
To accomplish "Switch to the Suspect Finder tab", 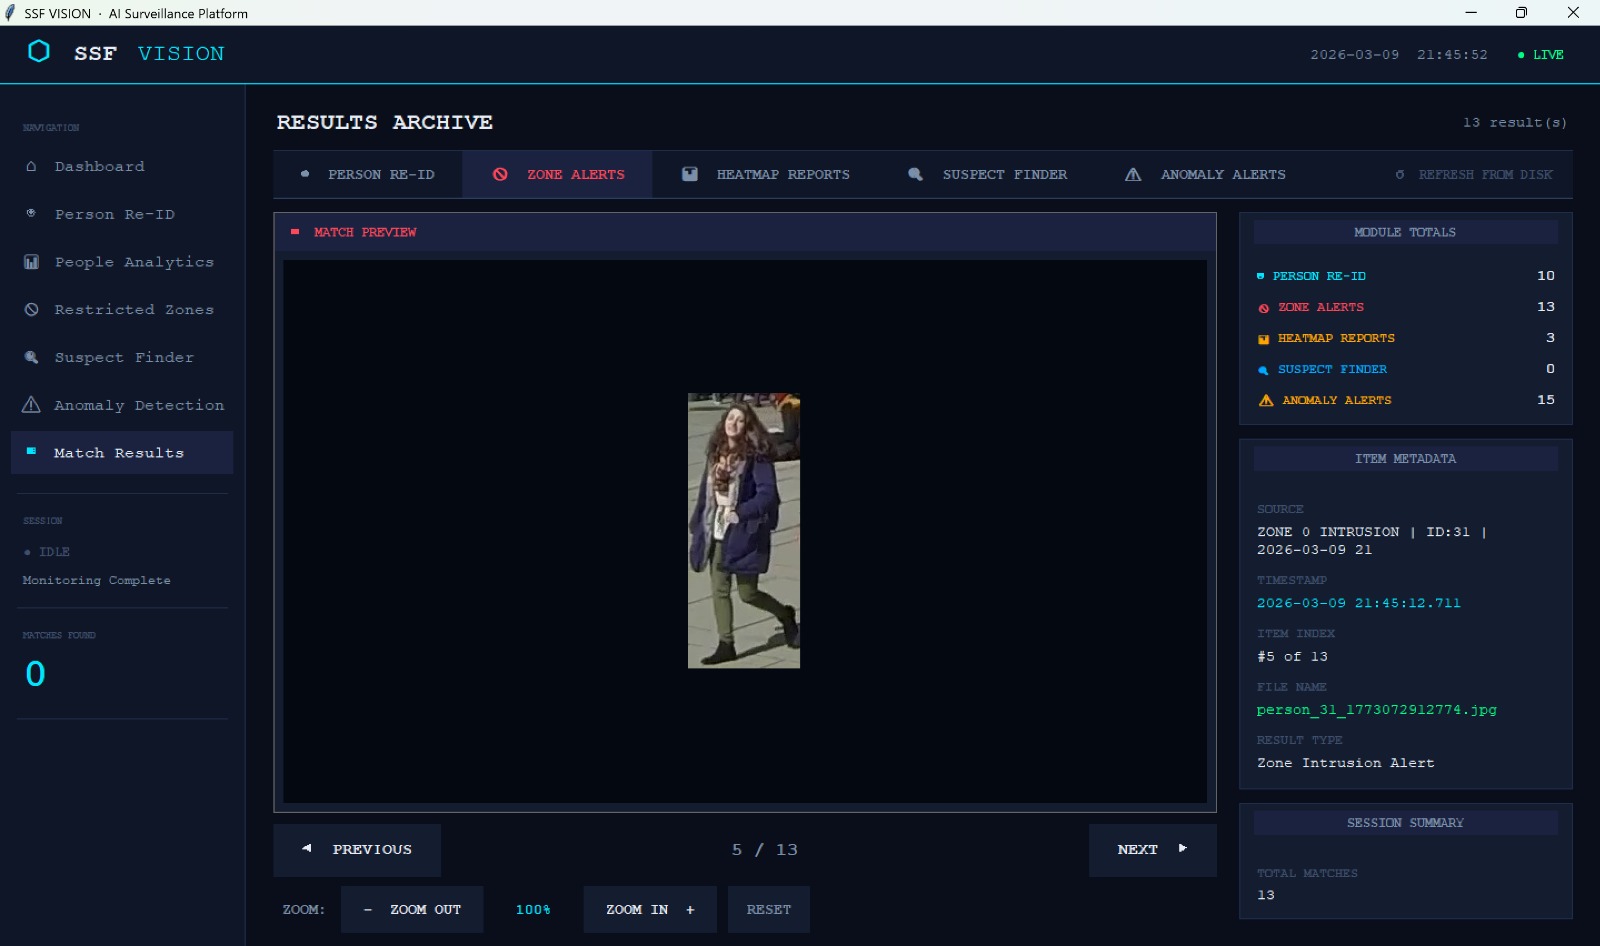I will point(988,174).
